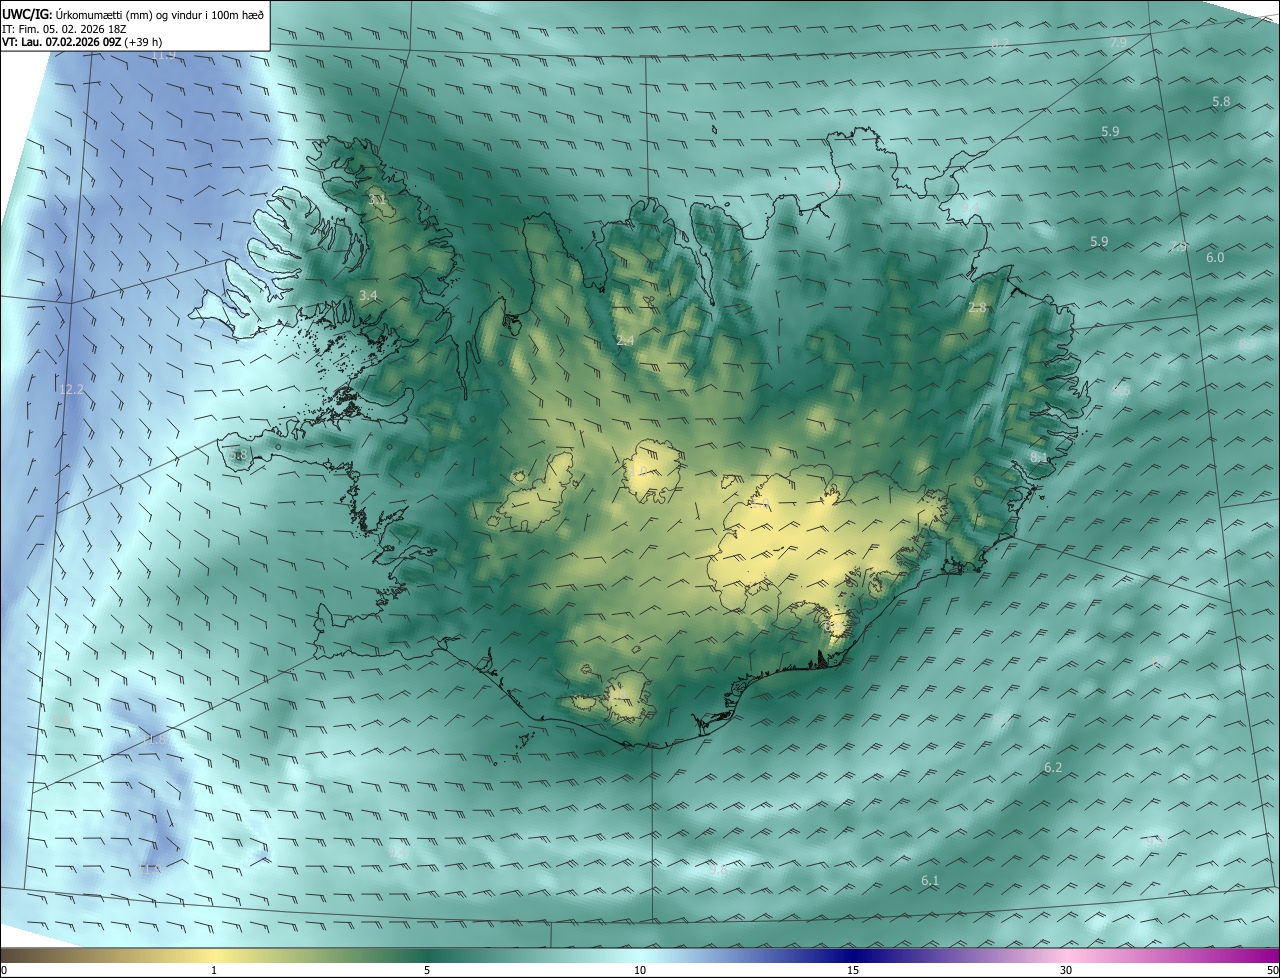Click the 9.8 value label
The width and height of the screenshot is (1280, 978).
tap(717, 869)
